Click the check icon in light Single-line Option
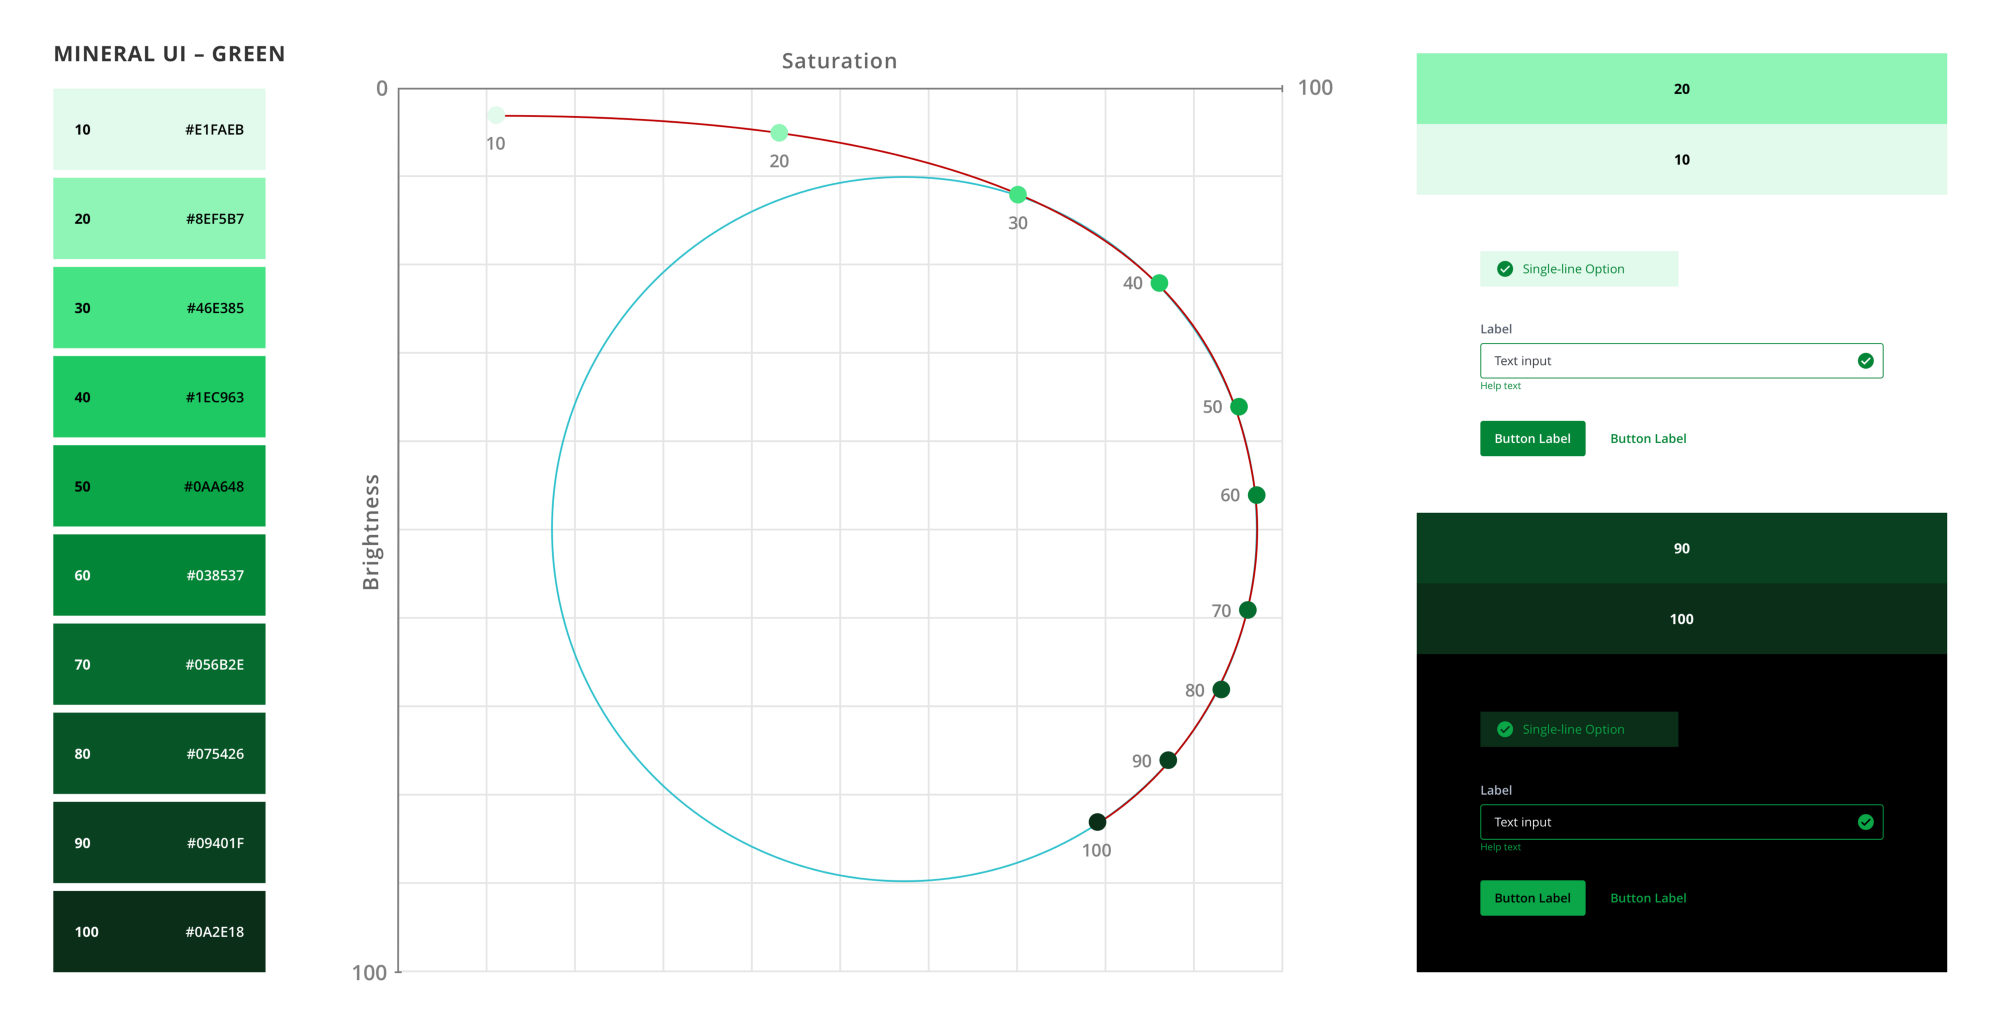This screenshot has width=2000, height=1025. (x=1504, y=269)
